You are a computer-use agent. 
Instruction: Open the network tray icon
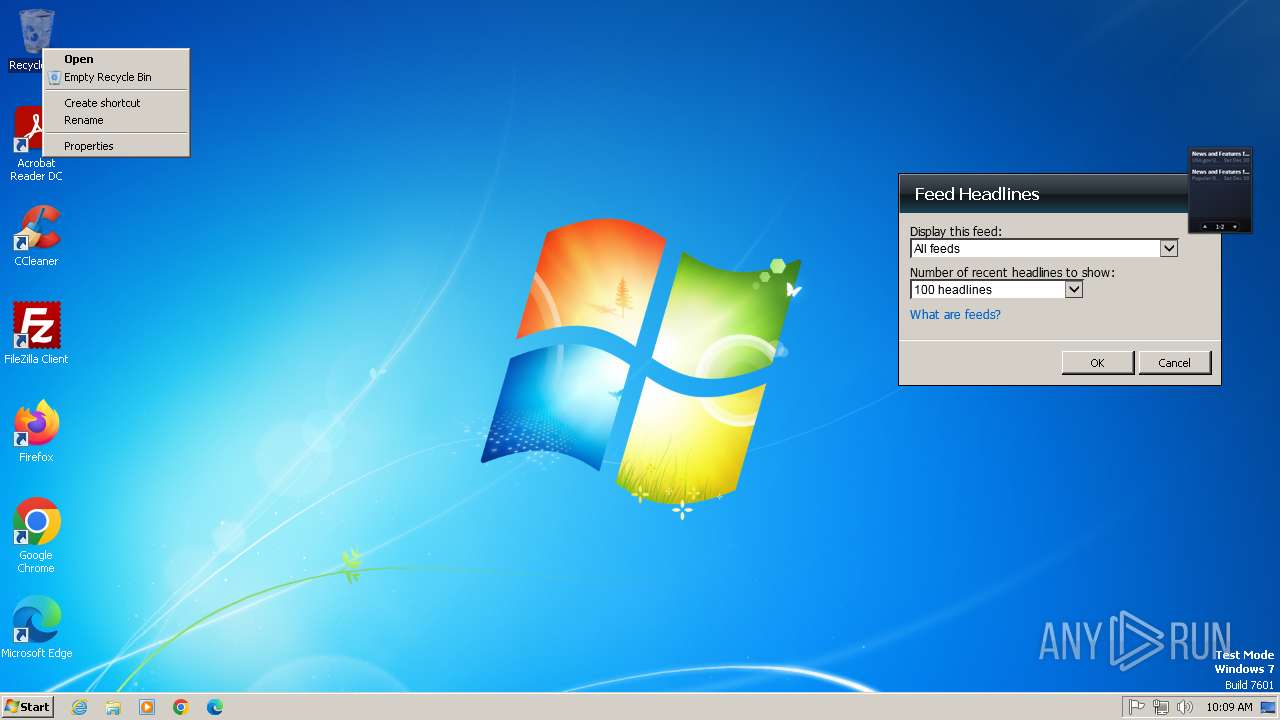pos(1161,707)
